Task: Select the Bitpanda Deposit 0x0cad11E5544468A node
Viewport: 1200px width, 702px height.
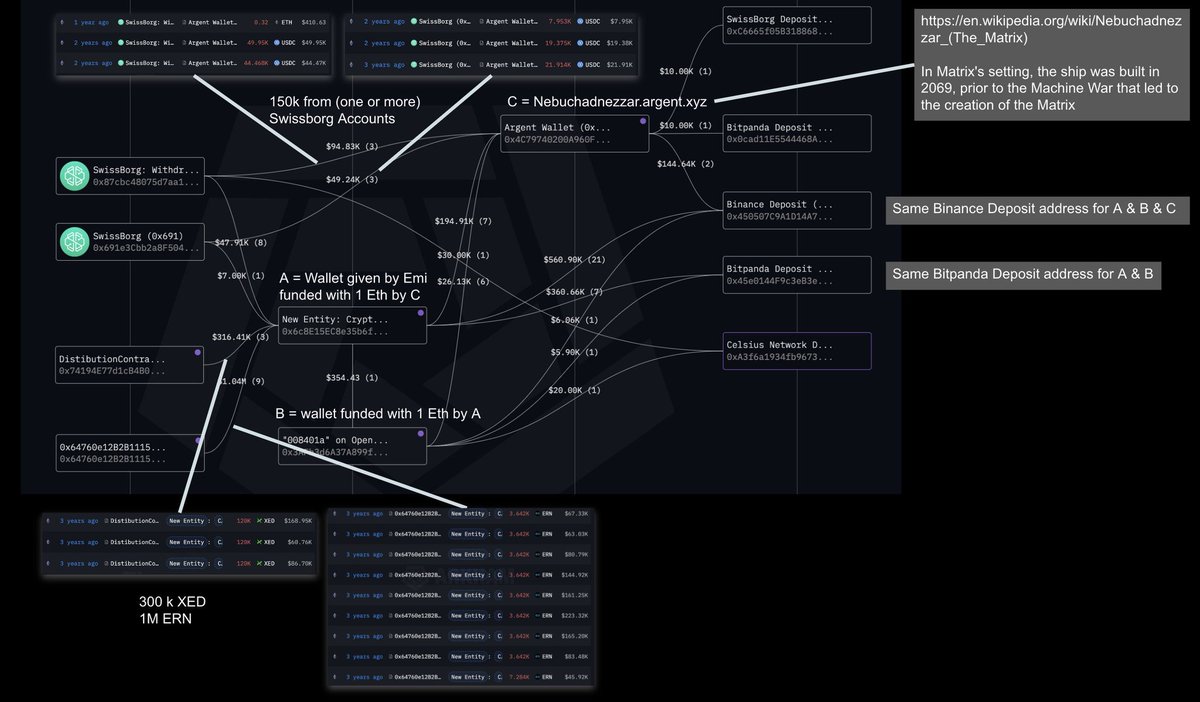Action: click(797, 133)
